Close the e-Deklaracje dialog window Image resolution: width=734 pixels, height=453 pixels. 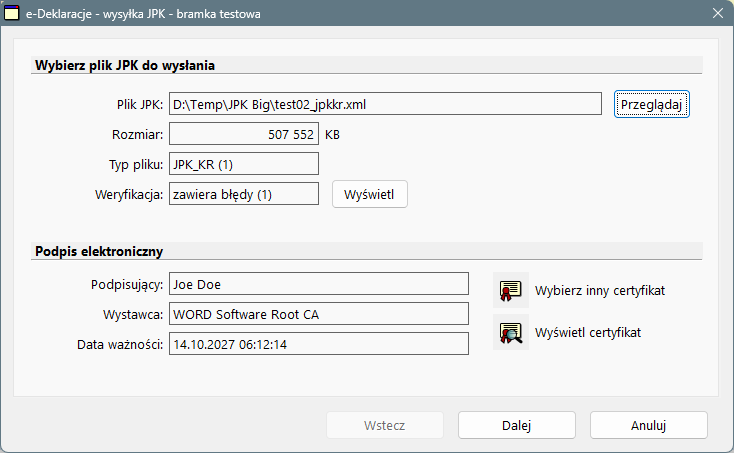718,13
